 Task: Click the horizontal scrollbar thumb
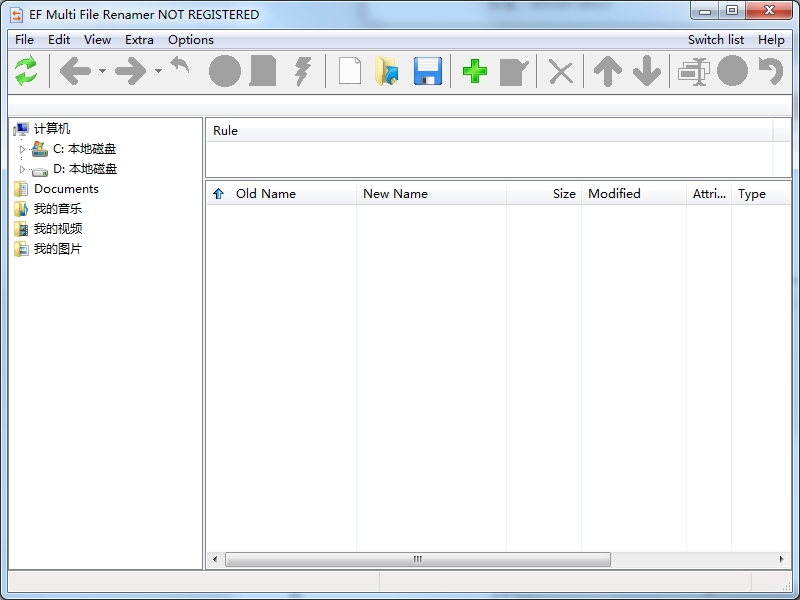pyautogui.click(x=417, y=559)
